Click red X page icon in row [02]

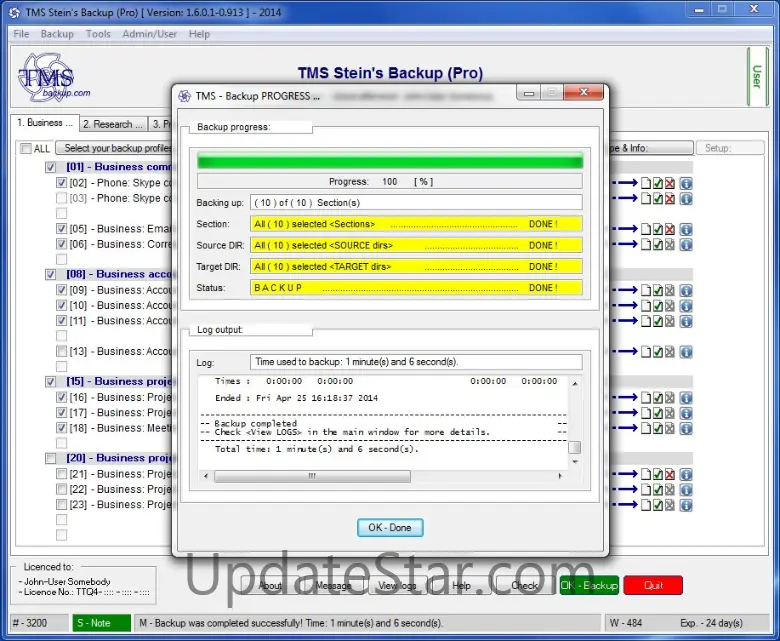coord(670,183)
